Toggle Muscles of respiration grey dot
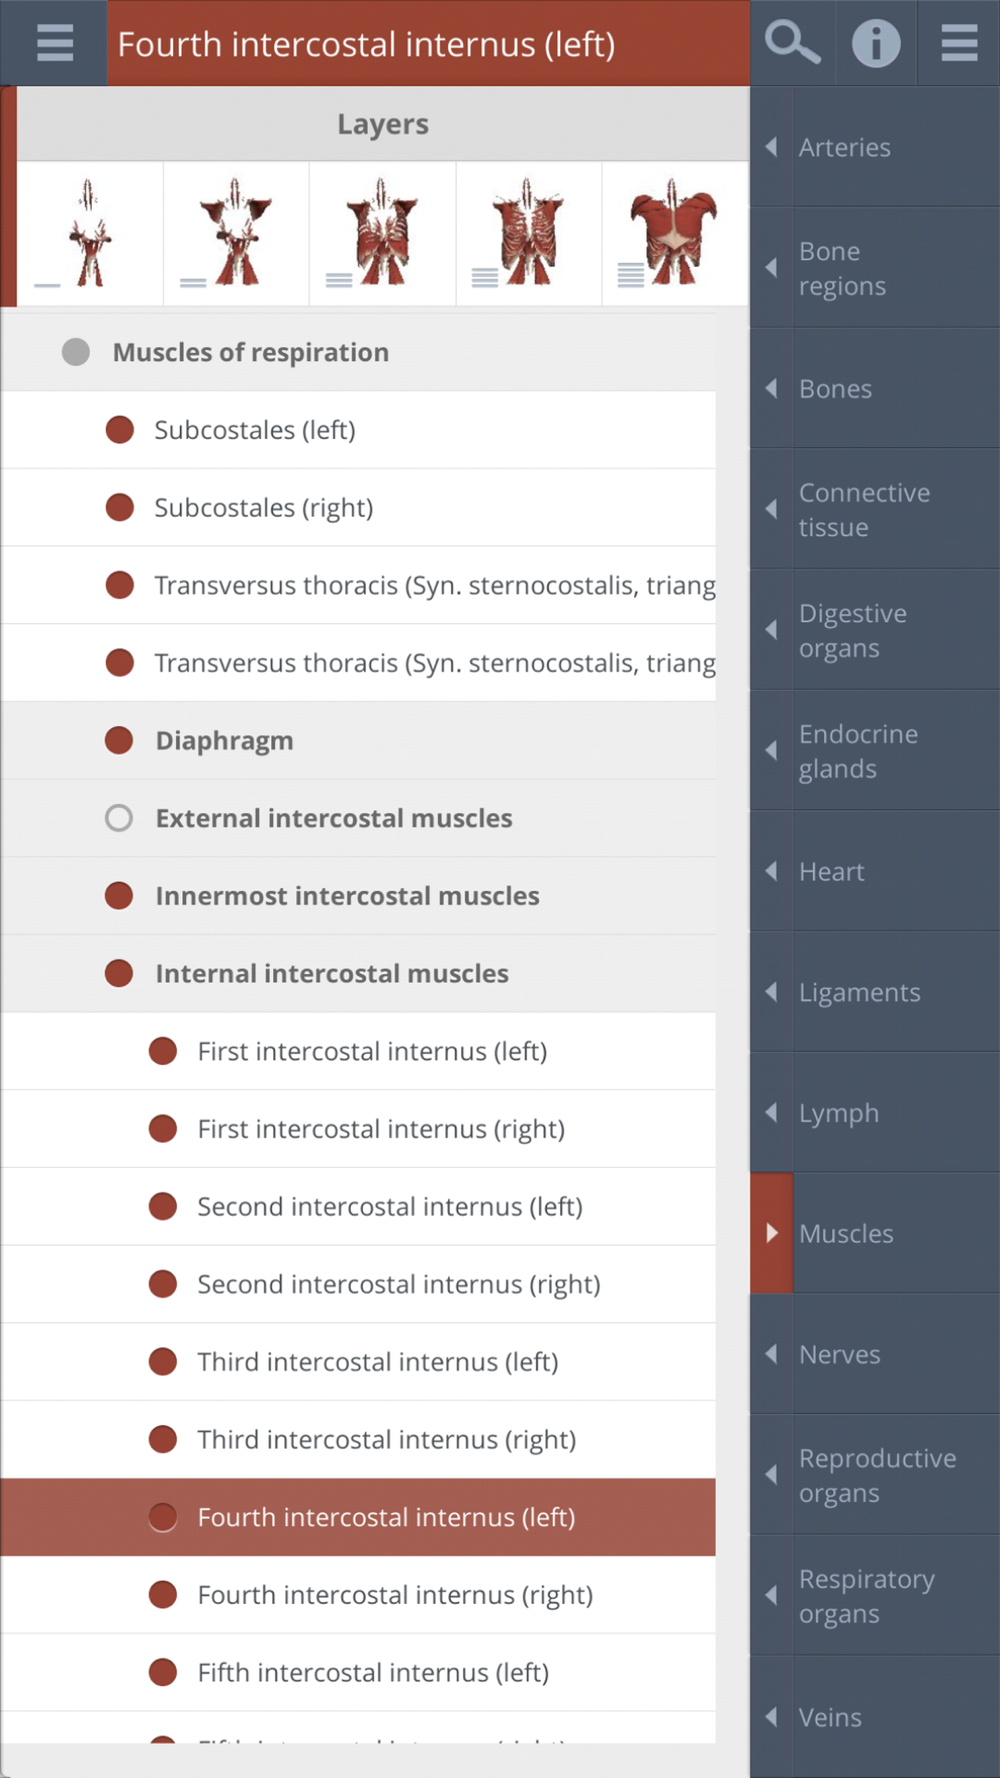This screenshot has height=1778, width=1000. 76,352
